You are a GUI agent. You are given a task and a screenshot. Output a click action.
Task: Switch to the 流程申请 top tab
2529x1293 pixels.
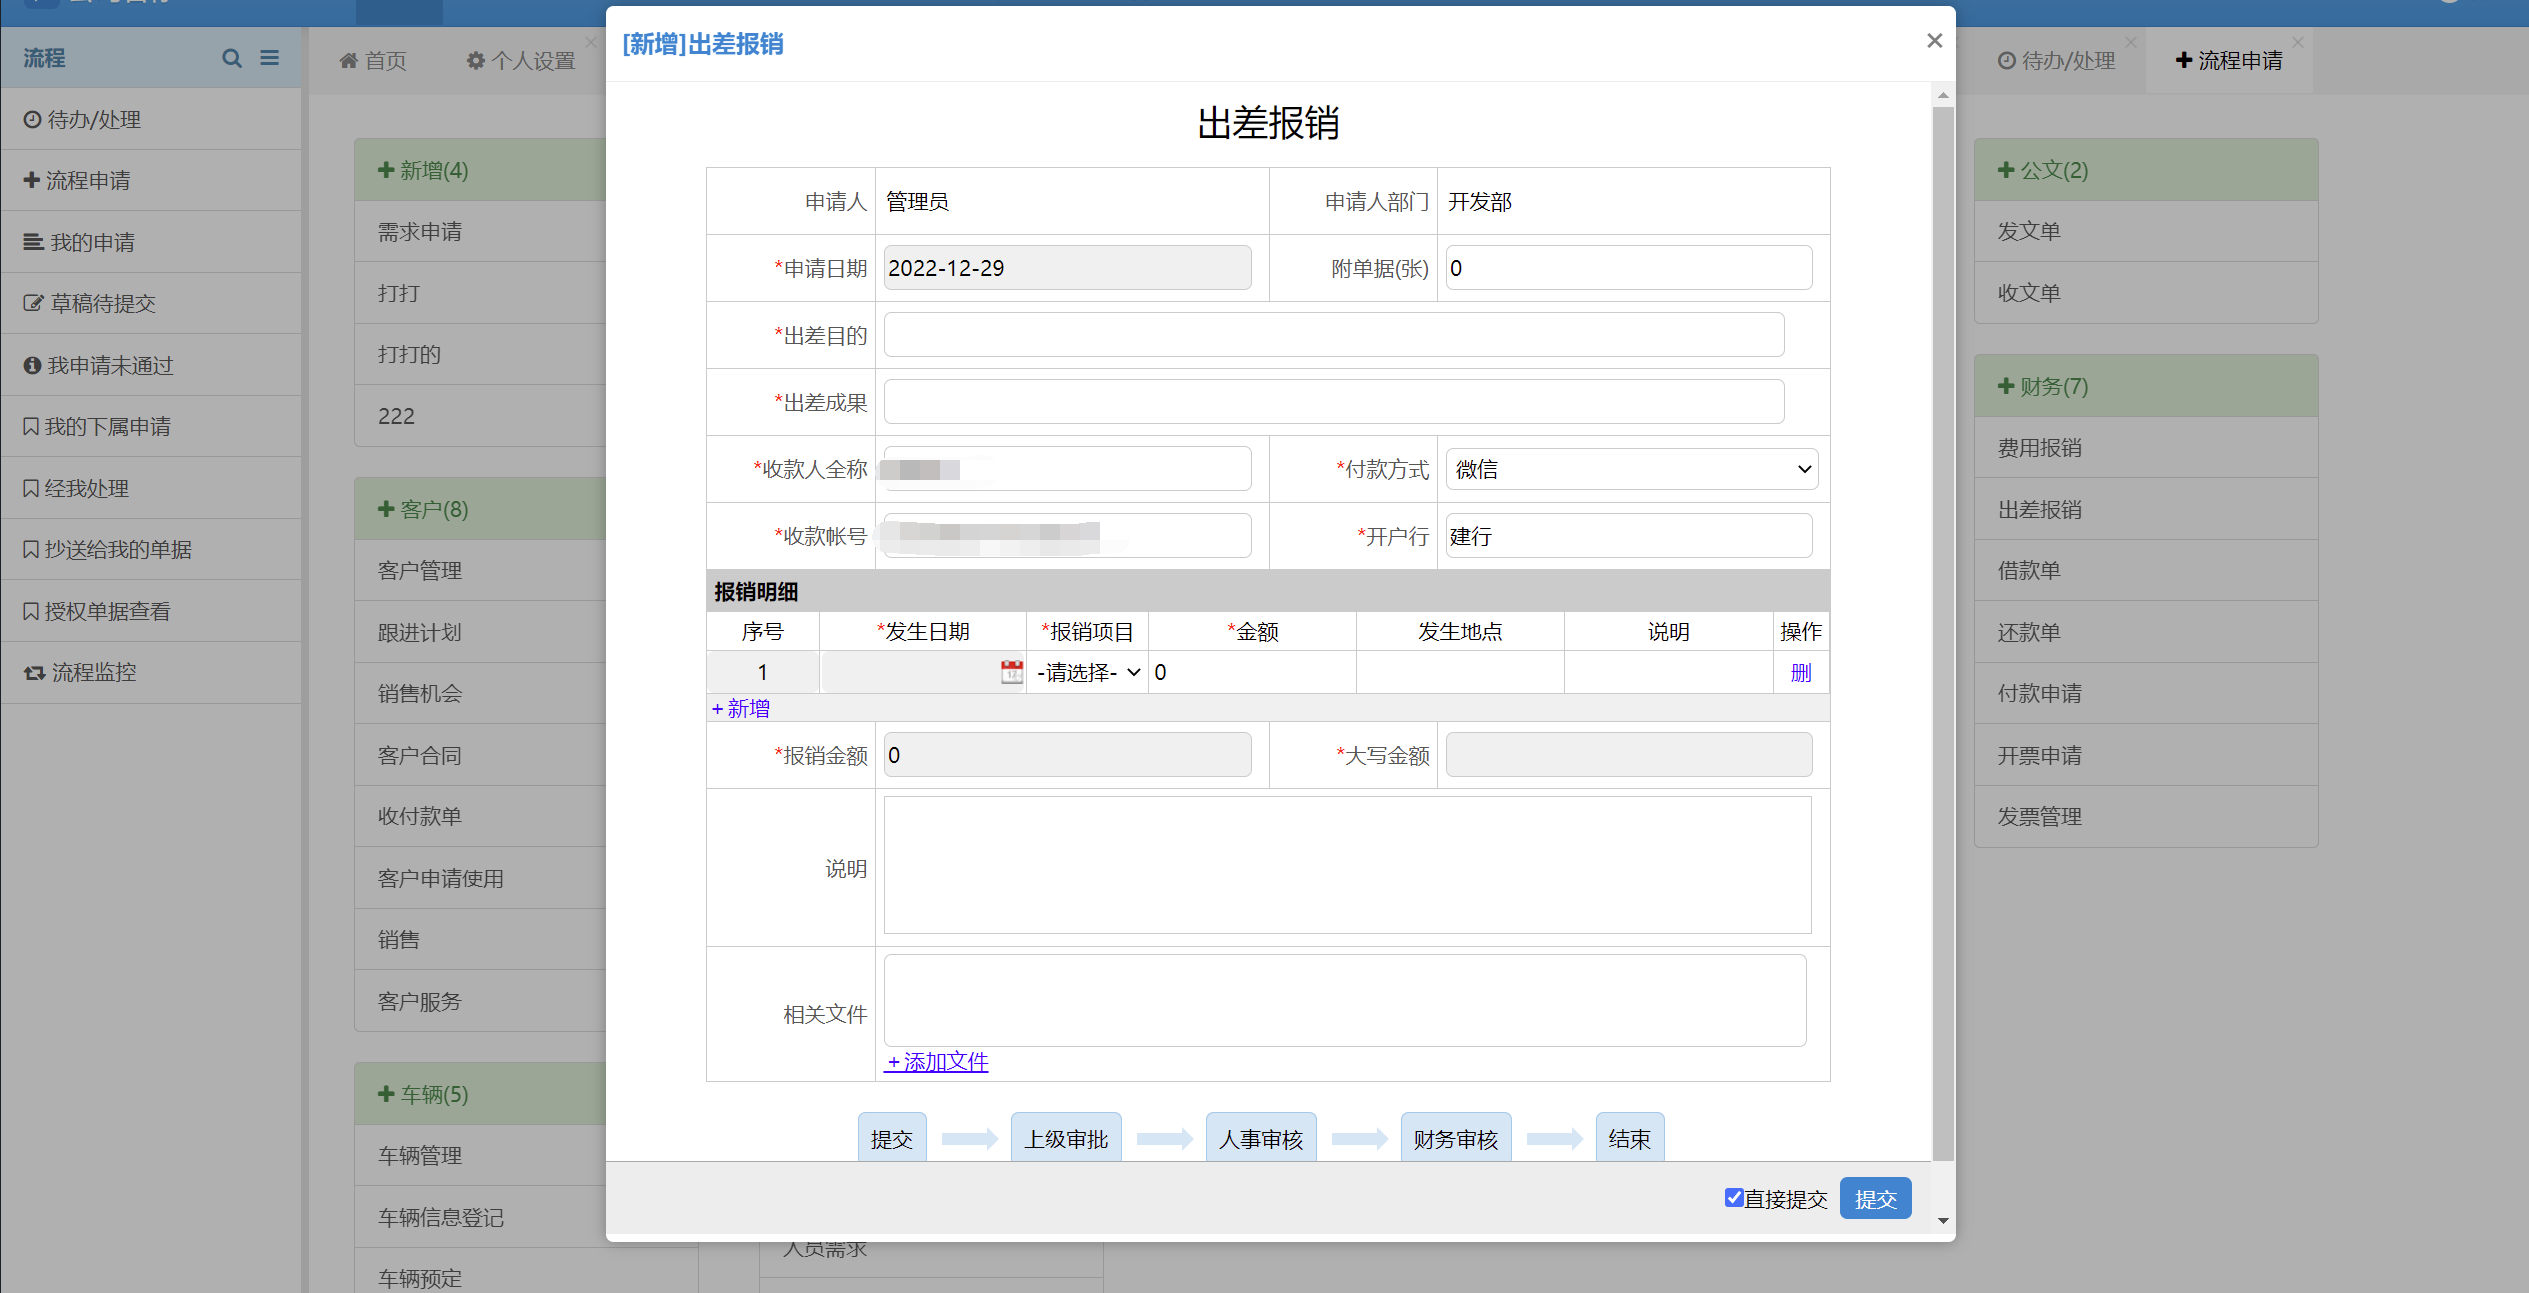[x=2229, y=61]
